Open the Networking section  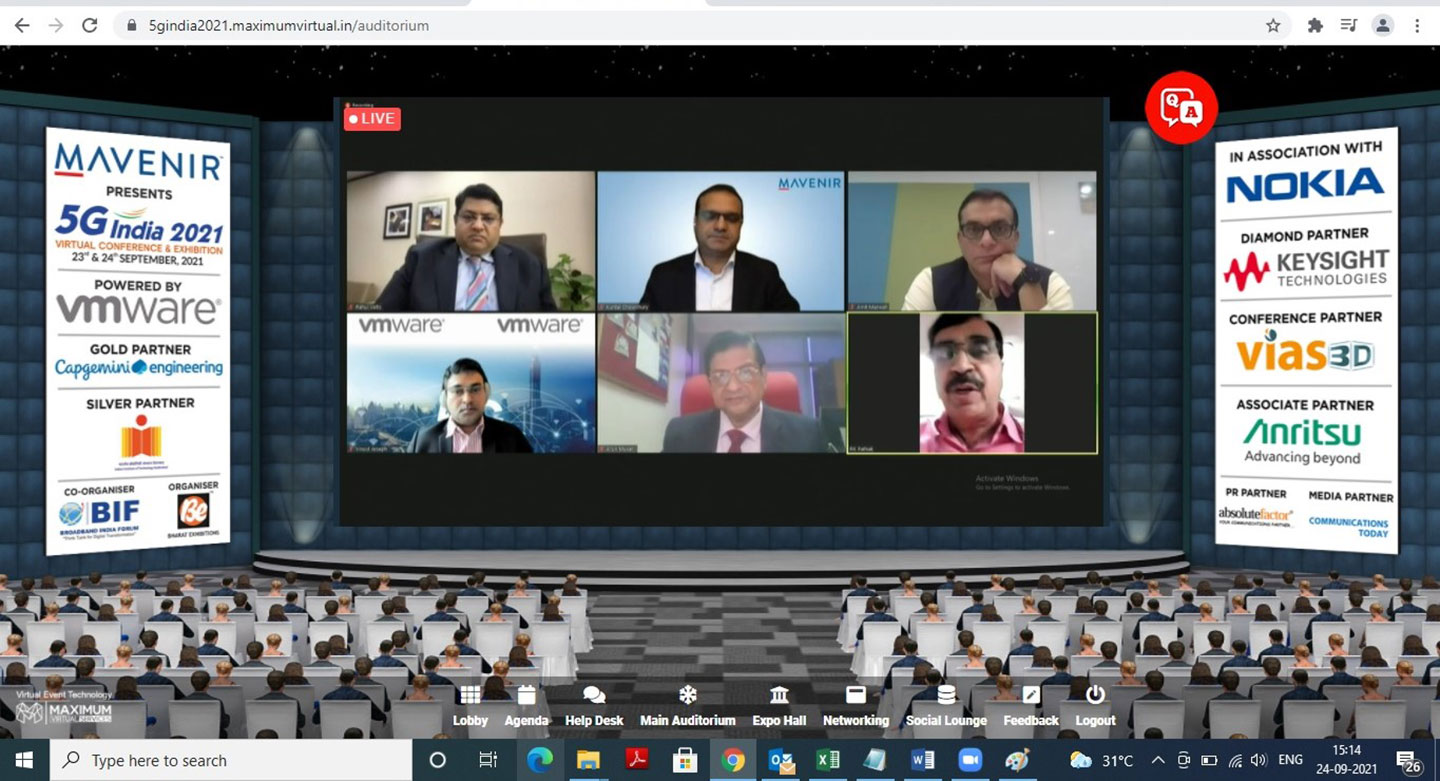[x=856, y=707]
